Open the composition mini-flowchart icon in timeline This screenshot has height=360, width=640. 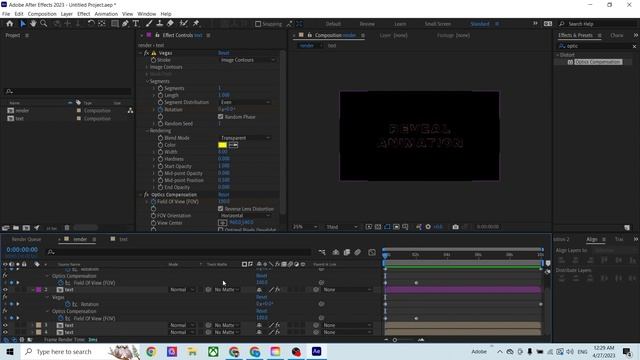click(322, 252)
